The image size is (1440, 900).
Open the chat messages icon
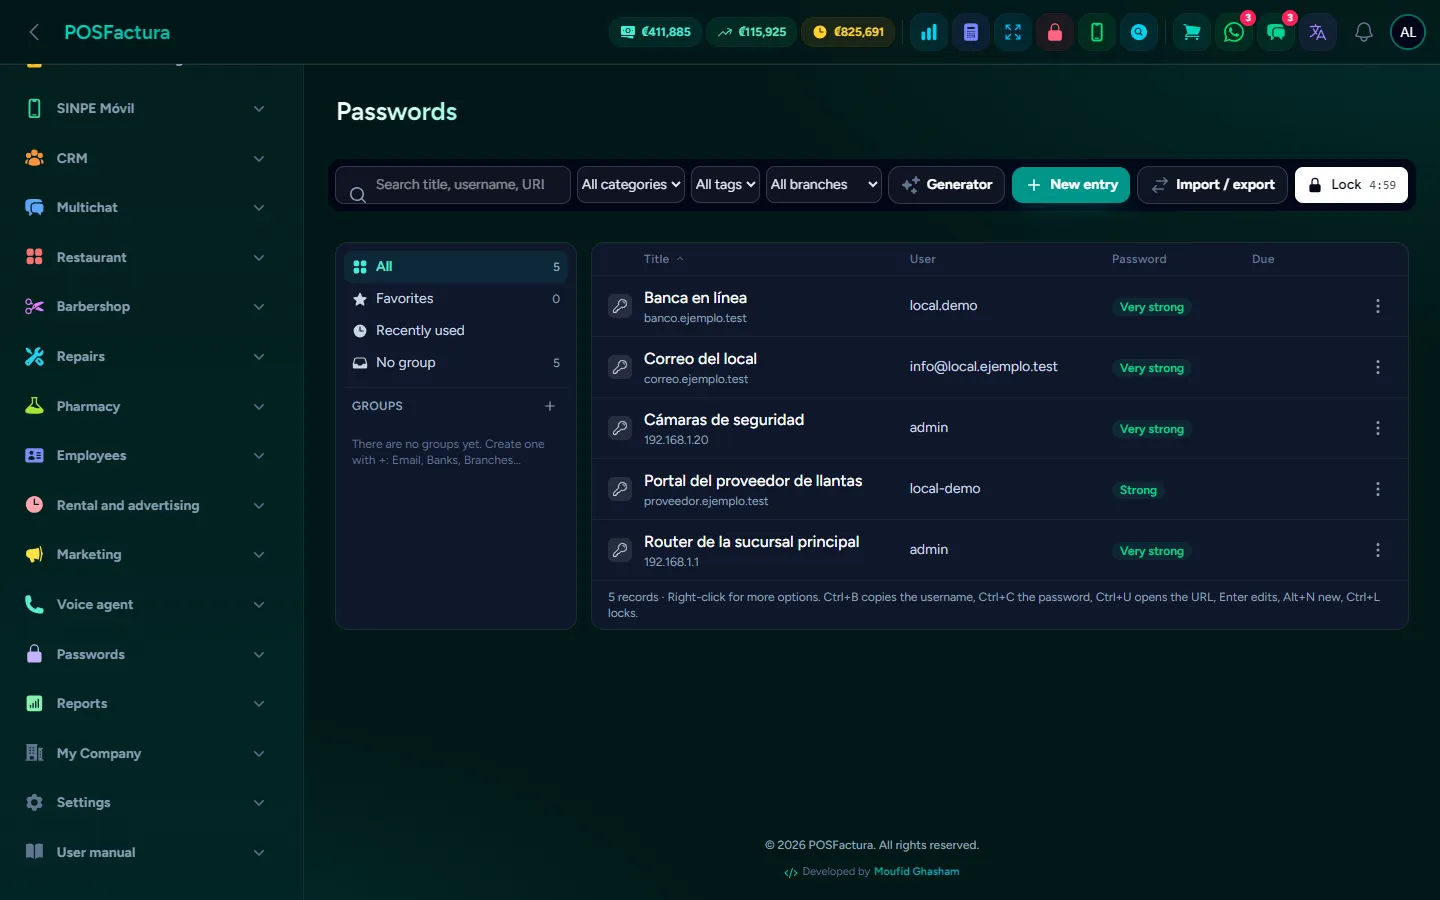pyautogui.click(x=1276, y=32)
